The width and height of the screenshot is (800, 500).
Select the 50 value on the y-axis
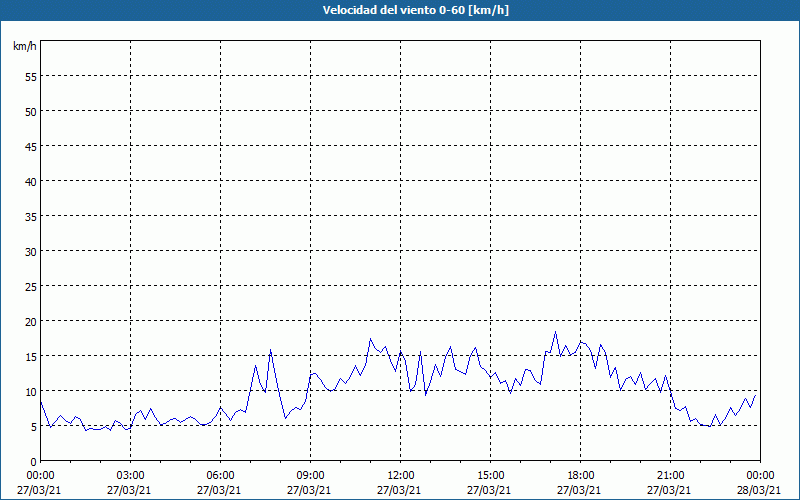tap(31, 111)
